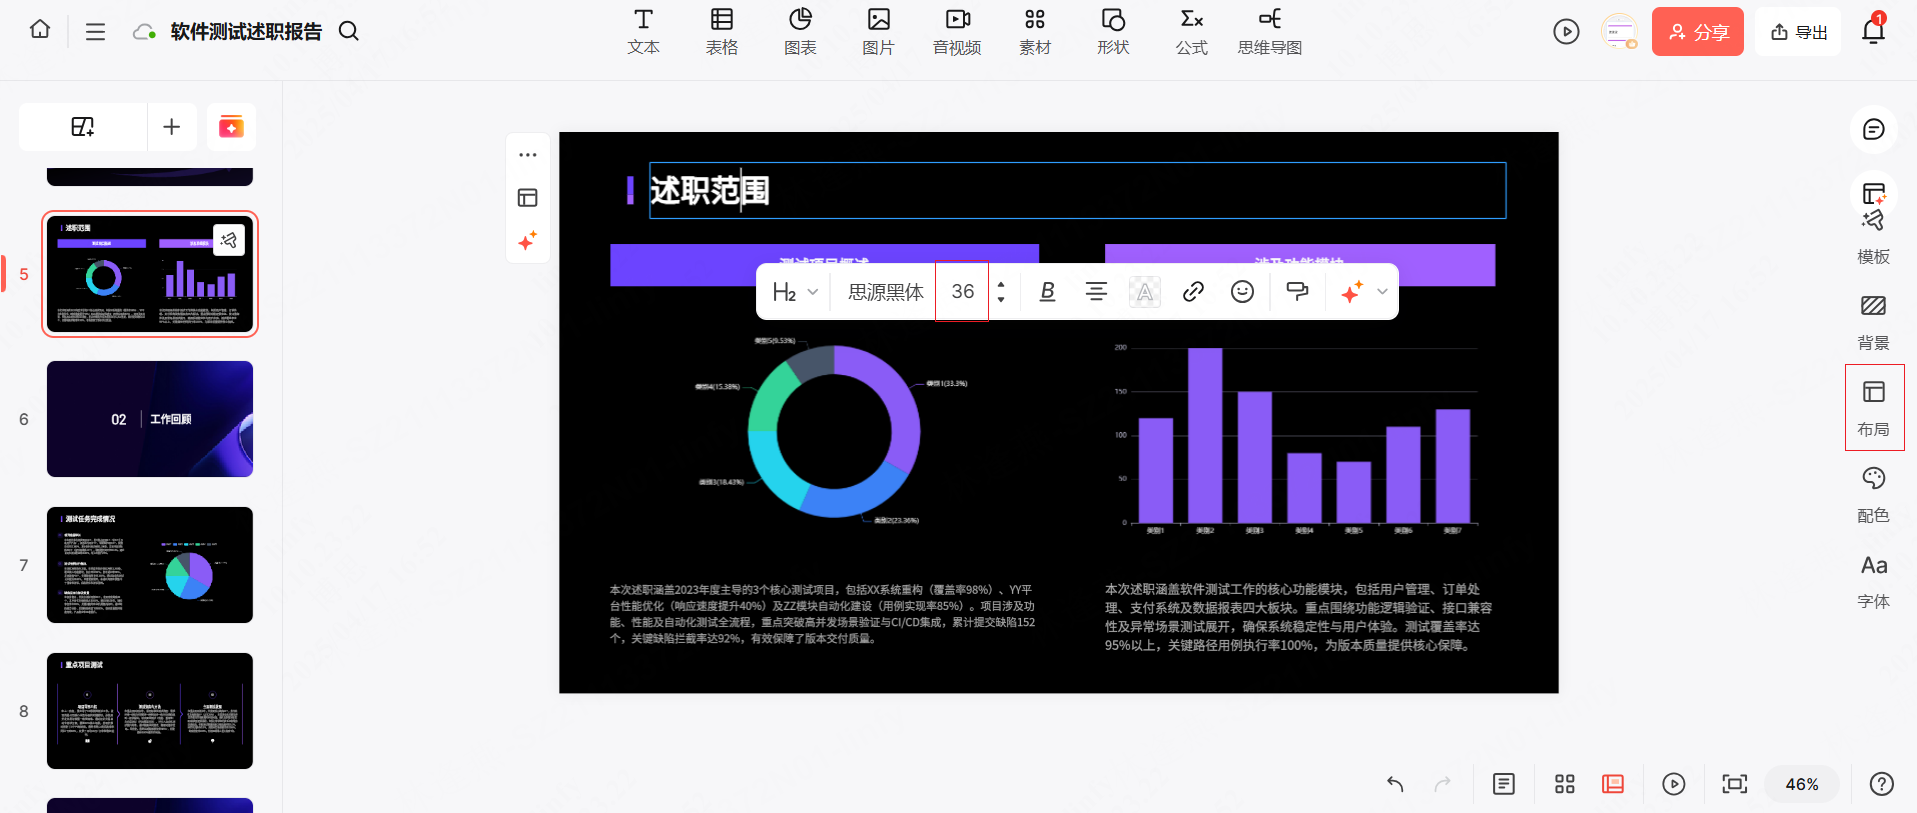The width and height of the screenshot is (1917, 813).
Task: Click the font size field showing 36
Action: 962,291
